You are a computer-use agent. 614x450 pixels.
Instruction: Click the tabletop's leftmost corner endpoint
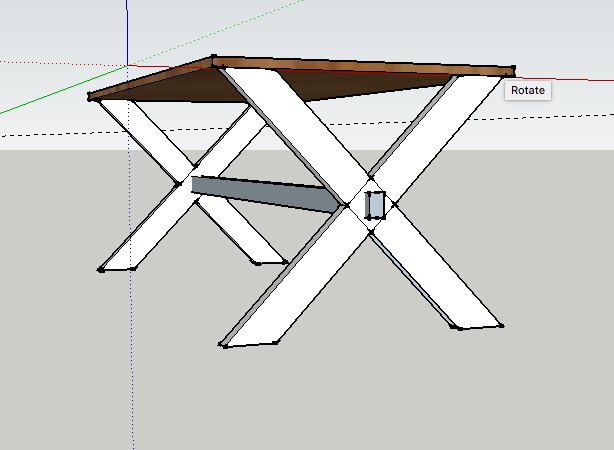point(90,95)
